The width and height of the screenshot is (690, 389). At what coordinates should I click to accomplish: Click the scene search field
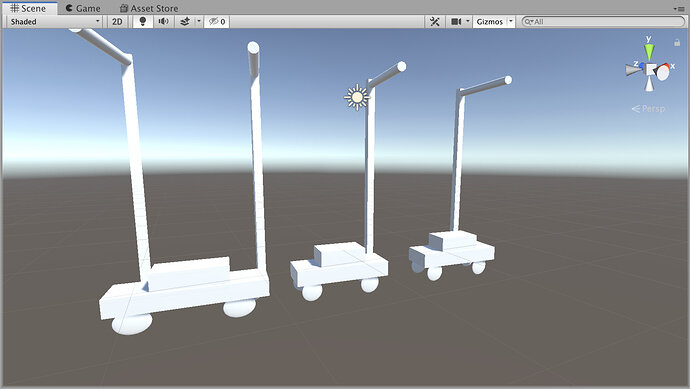click(x=603, y=22)
